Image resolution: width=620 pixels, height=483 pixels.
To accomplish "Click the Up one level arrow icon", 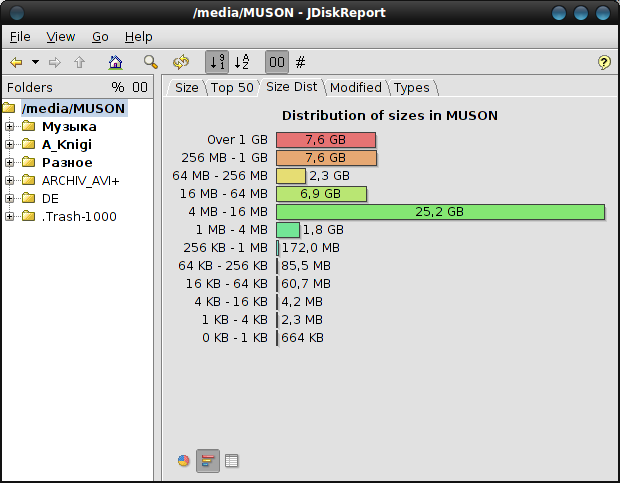I will pyautogui.click(x=79, y=62).
